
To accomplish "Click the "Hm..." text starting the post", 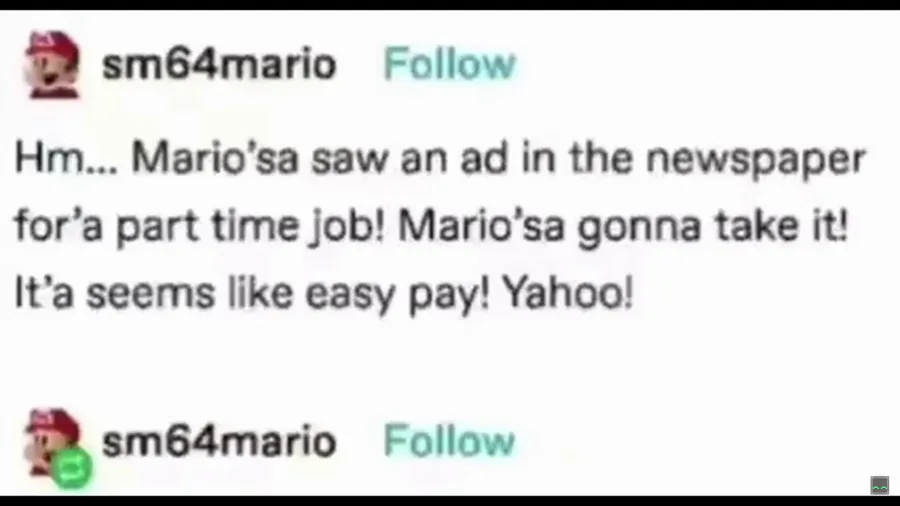I will 66,158.
